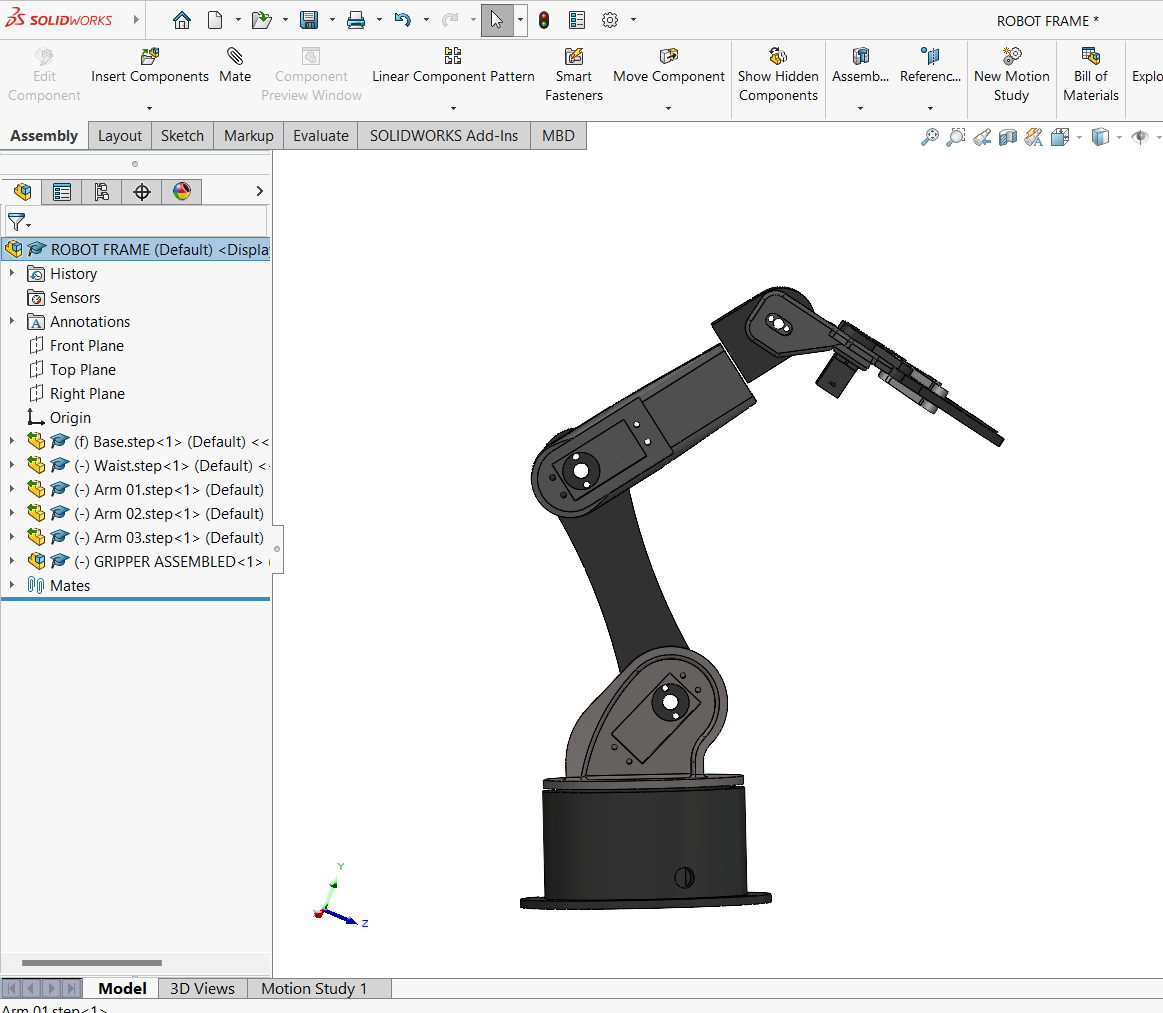The image size is (1163, 1013).
Task: Click the Save button in the toolbar
Action: point(310,20)
